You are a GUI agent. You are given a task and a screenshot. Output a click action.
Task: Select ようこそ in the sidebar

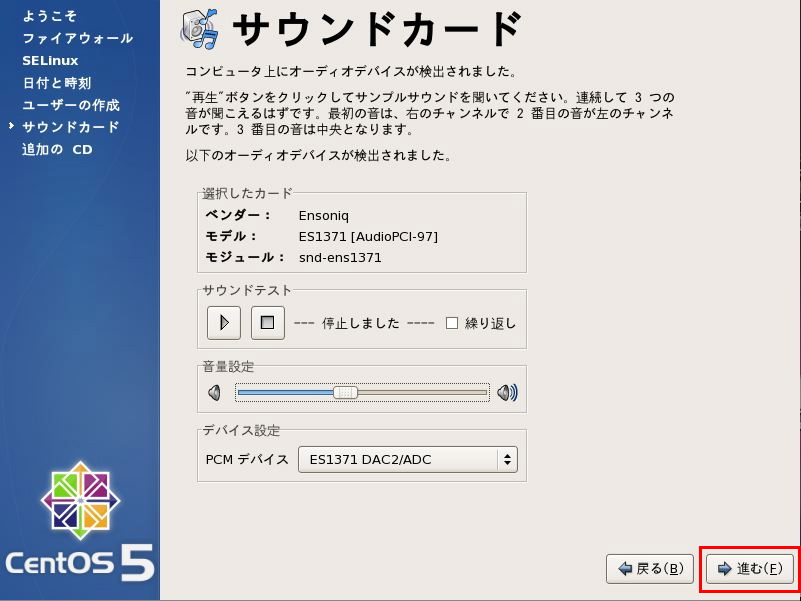[x=50, y=16]
